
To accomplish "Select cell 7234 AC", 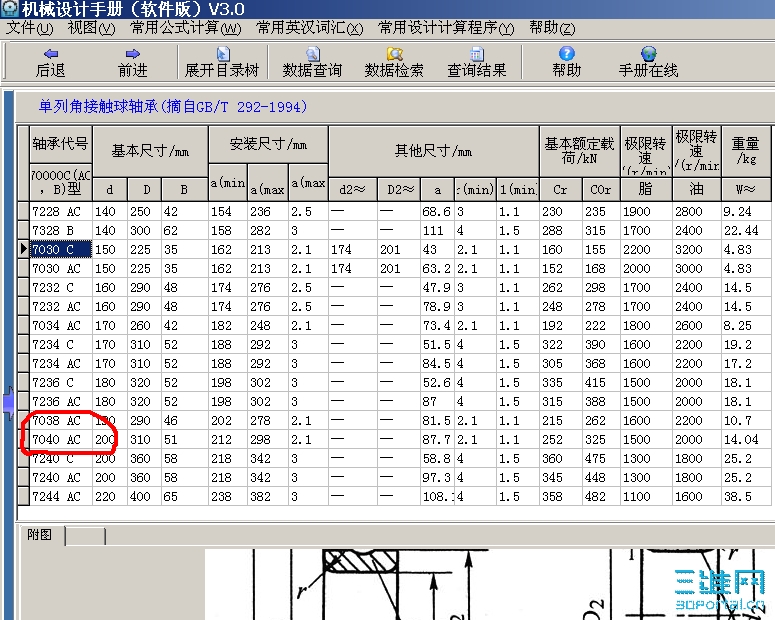I will click(x=61, y=363).
